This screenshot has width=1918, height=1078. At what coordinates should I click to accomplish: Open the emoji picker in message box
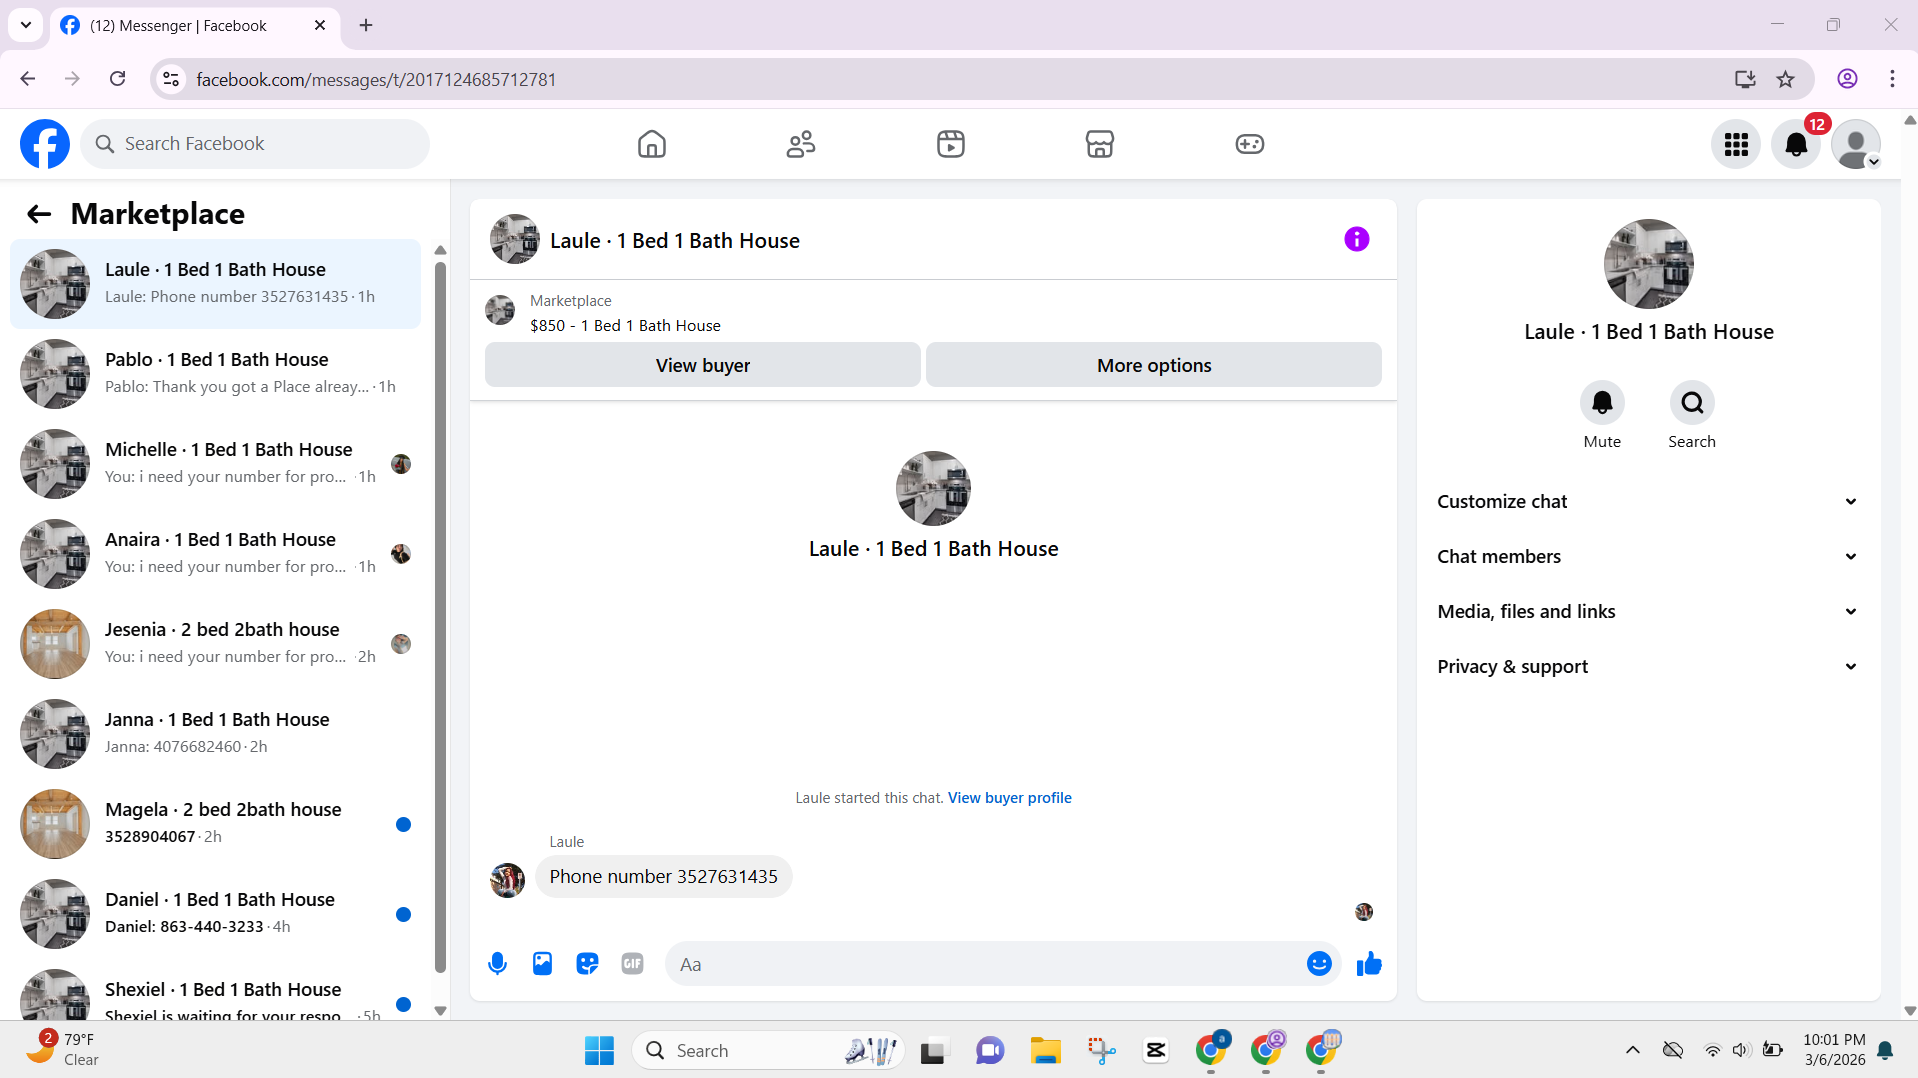(1319, 964)
